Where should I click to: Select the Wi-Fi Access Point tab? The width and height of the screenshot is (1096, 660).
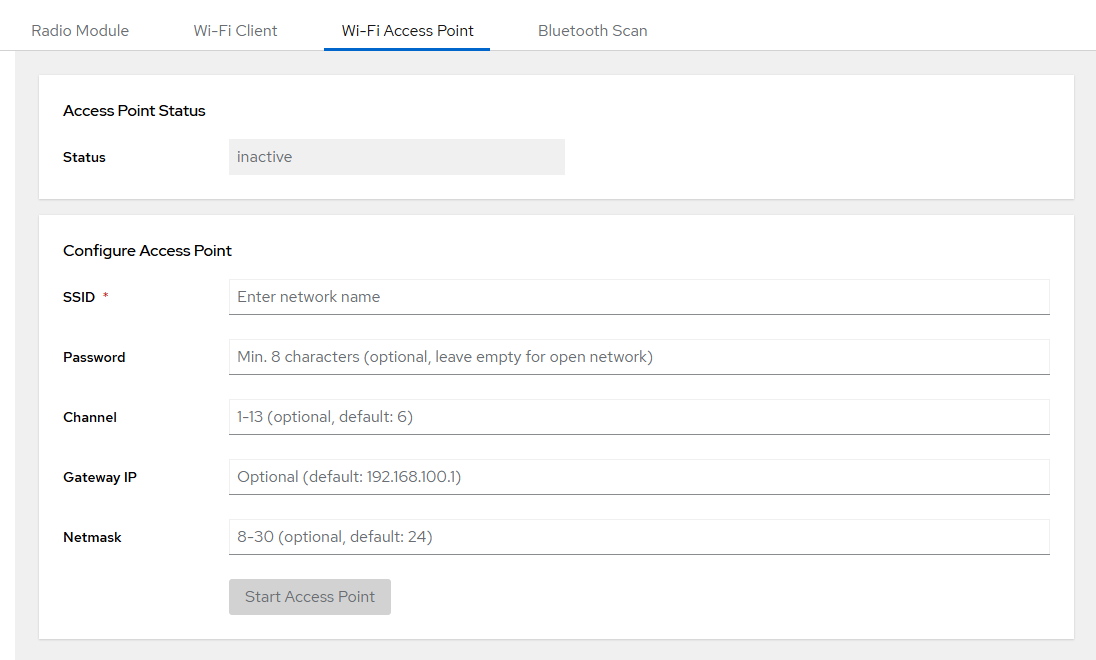pyautogui.click(x=407, y=30)
